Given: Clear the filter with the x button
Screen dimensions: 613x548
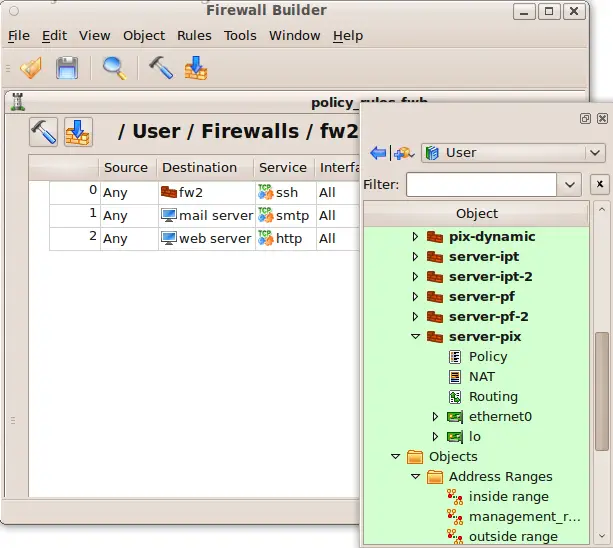Looking at the screenshot, I should click(x=600, y=184).
